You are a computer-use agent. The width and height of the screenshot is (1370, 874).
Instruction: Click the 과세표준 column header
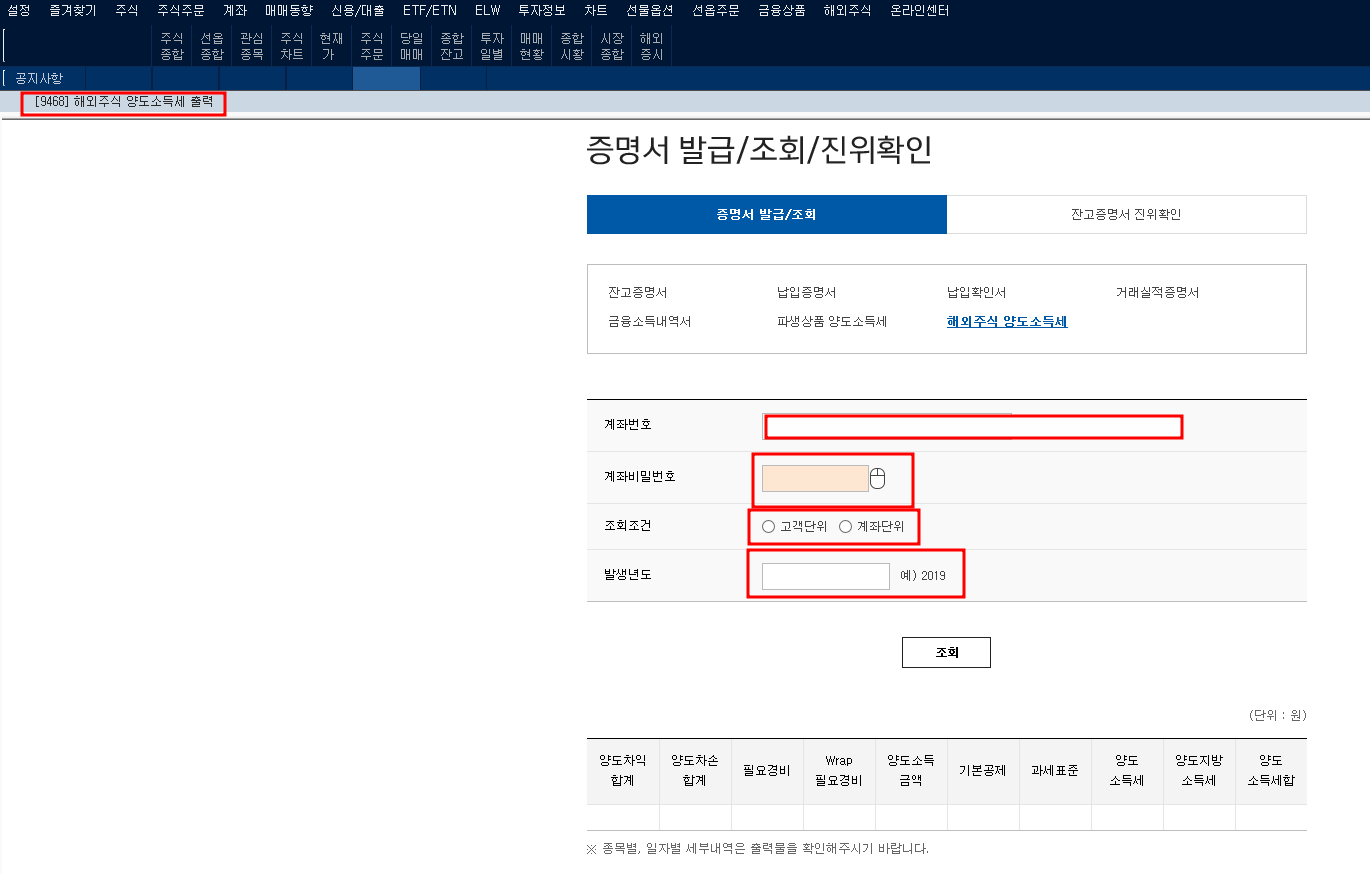(x=1055, y=771)
